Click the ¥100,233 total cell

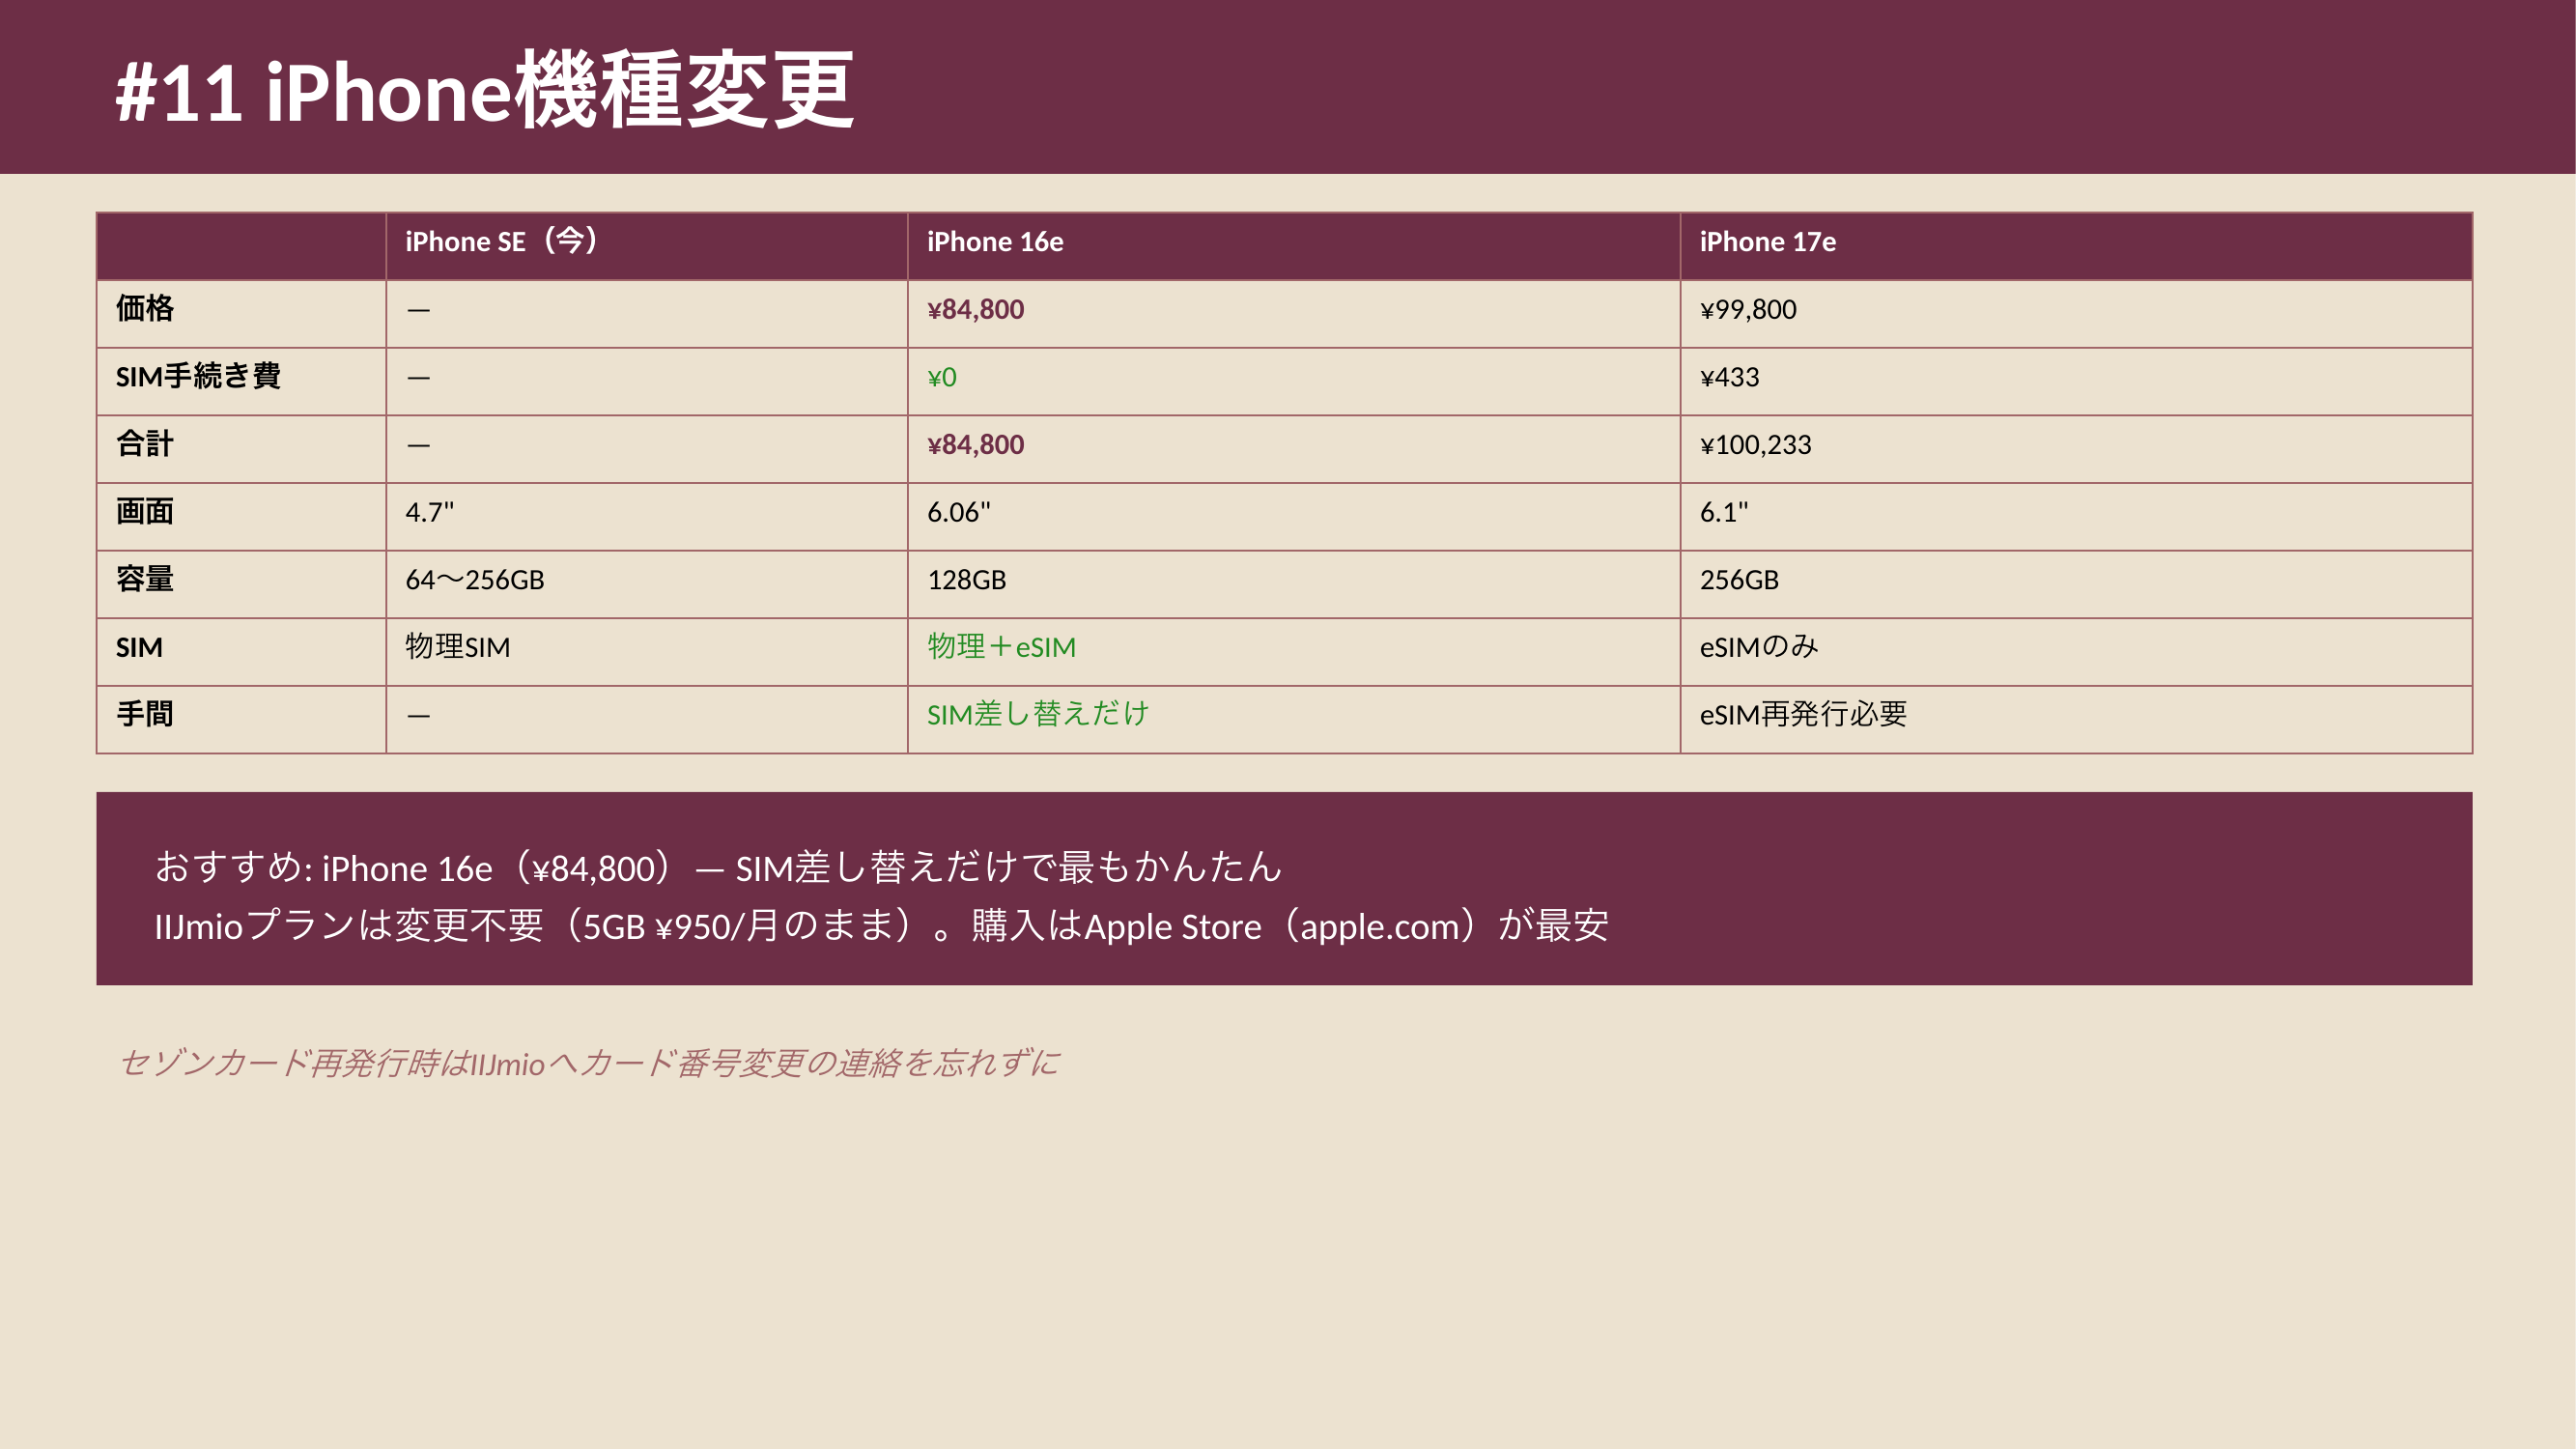(1755, 444)
